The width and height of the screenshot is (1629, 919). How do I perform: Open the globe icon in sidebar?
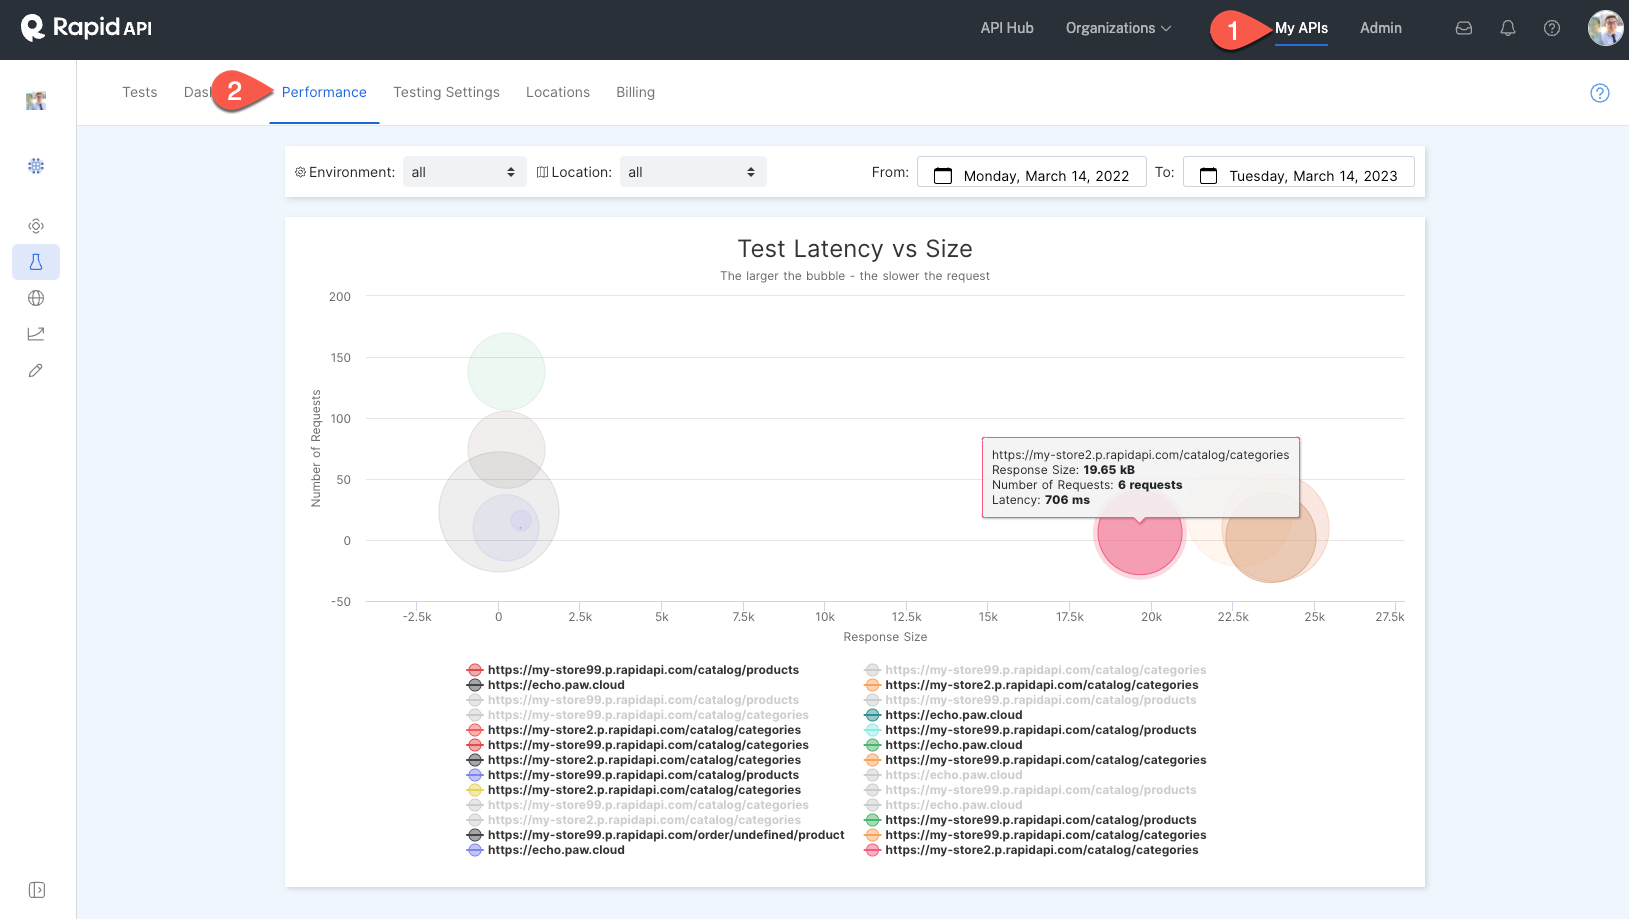click(36, 298)
